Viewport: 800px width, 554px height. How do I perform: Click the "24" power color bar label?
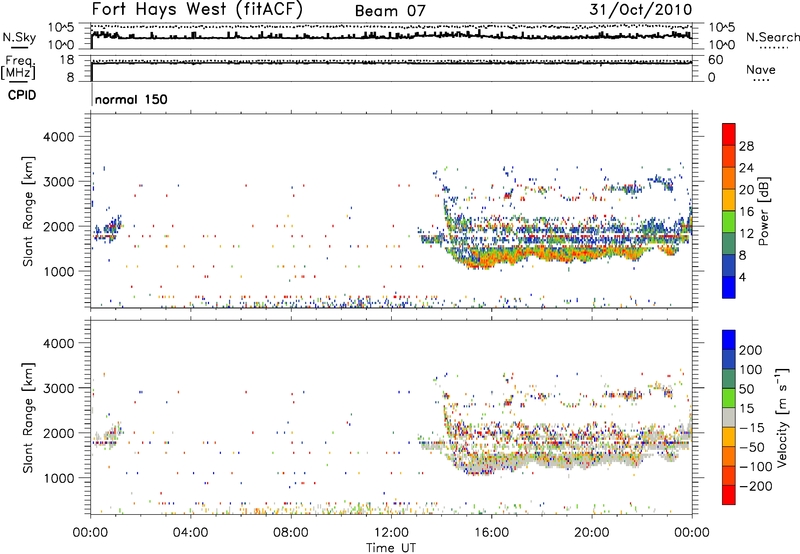[746, 168]
